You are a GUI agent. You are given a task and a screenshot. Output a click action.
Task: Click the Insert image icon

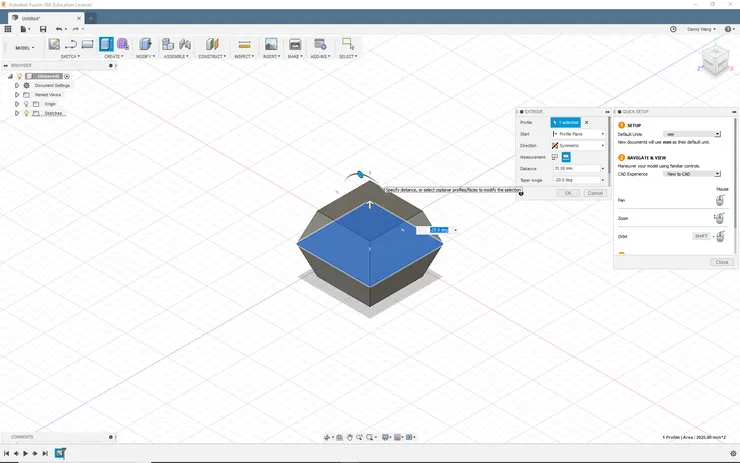coord(271,45)
